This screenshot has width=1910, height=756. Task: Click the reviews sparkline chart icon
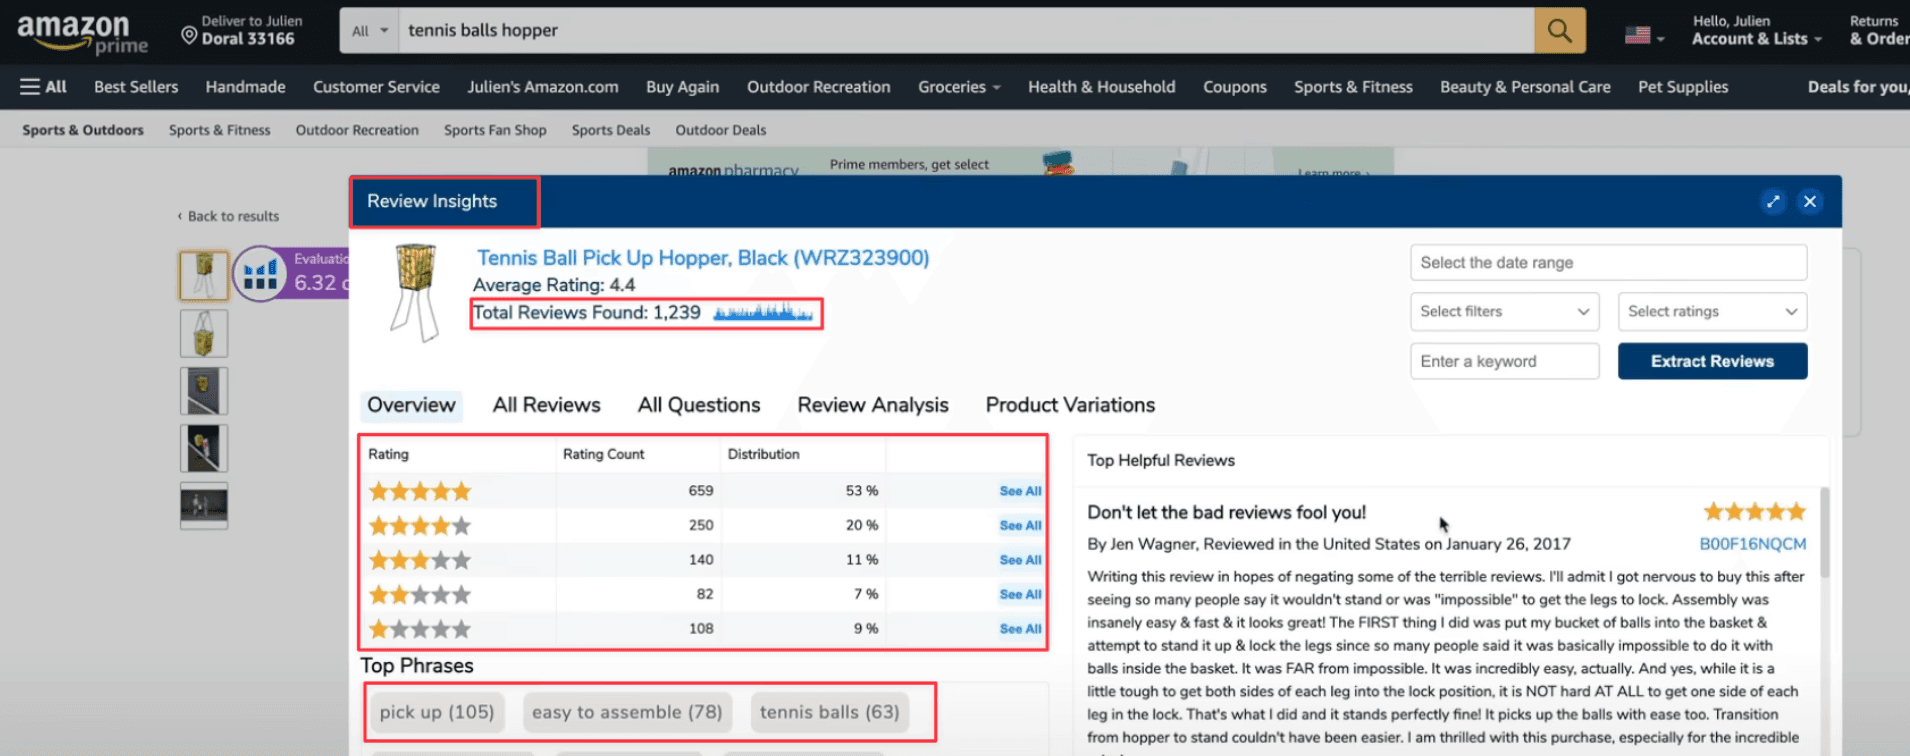763,312
